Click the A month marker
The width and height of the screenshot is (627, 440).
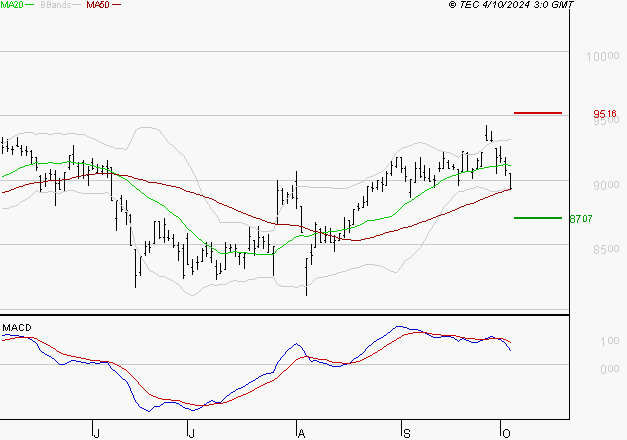click(x=302, y=434)
